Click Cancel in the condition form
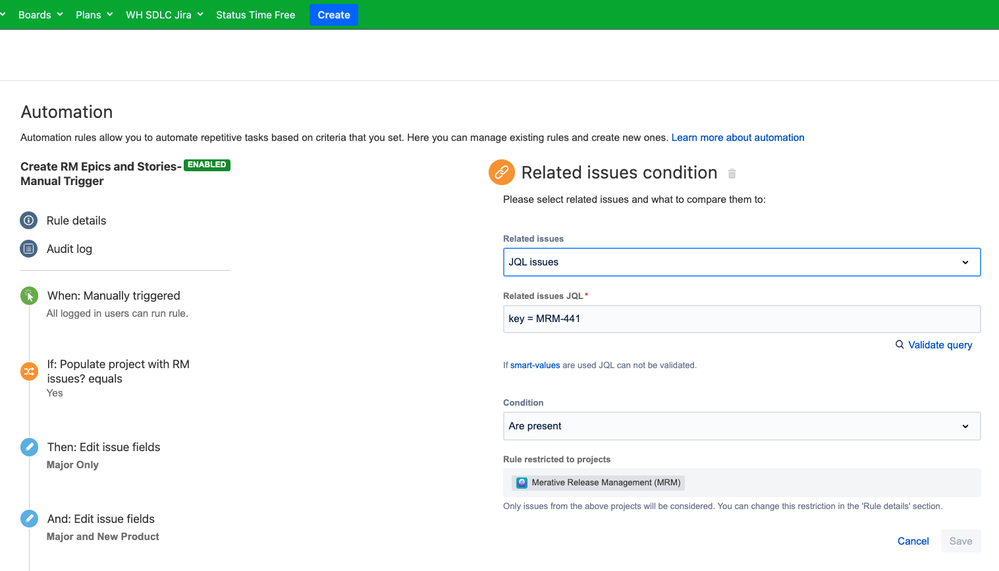The width and height of the screenshot is (999, 571). point(913,541)
